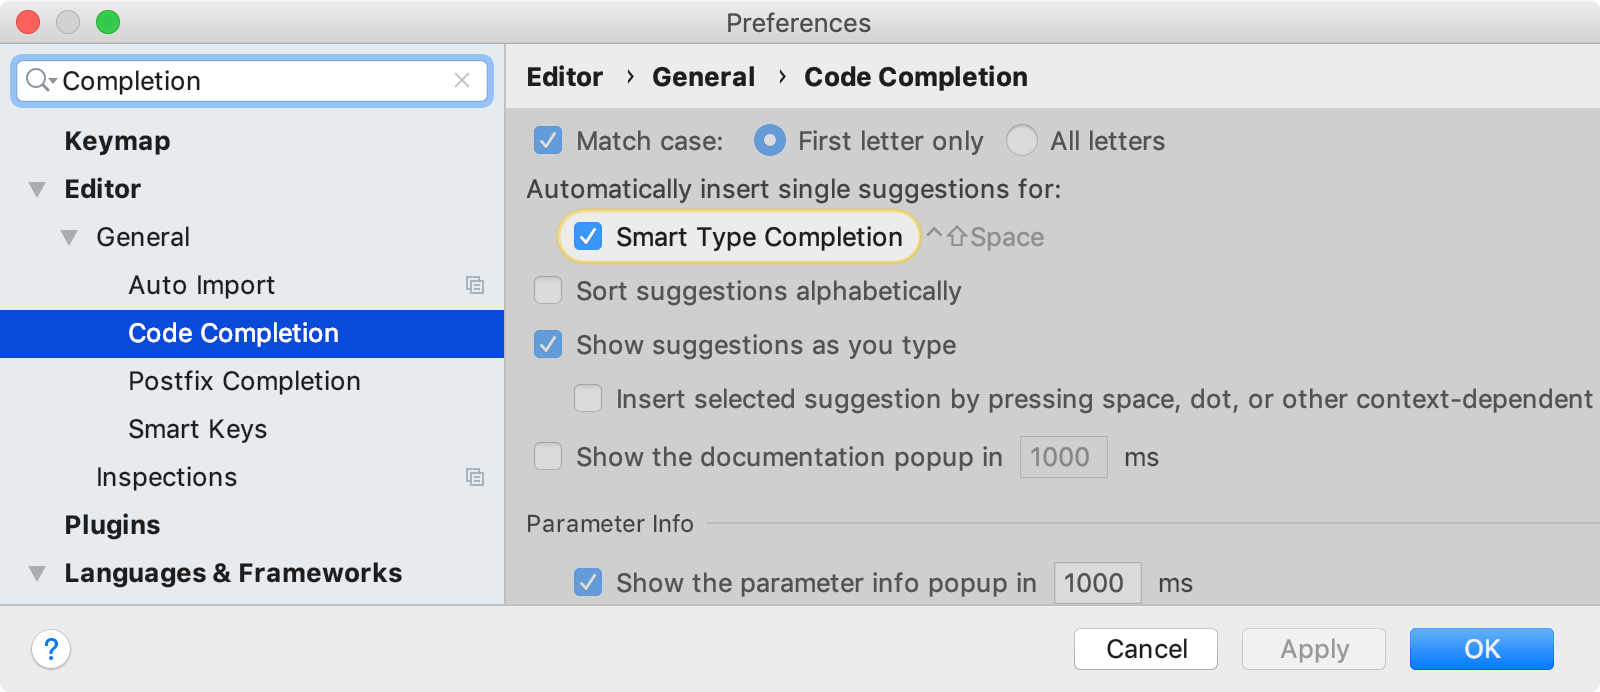Select the All letters radio button
The height and width of the screenshot is (692, 1600).
tap(1021, 141)
